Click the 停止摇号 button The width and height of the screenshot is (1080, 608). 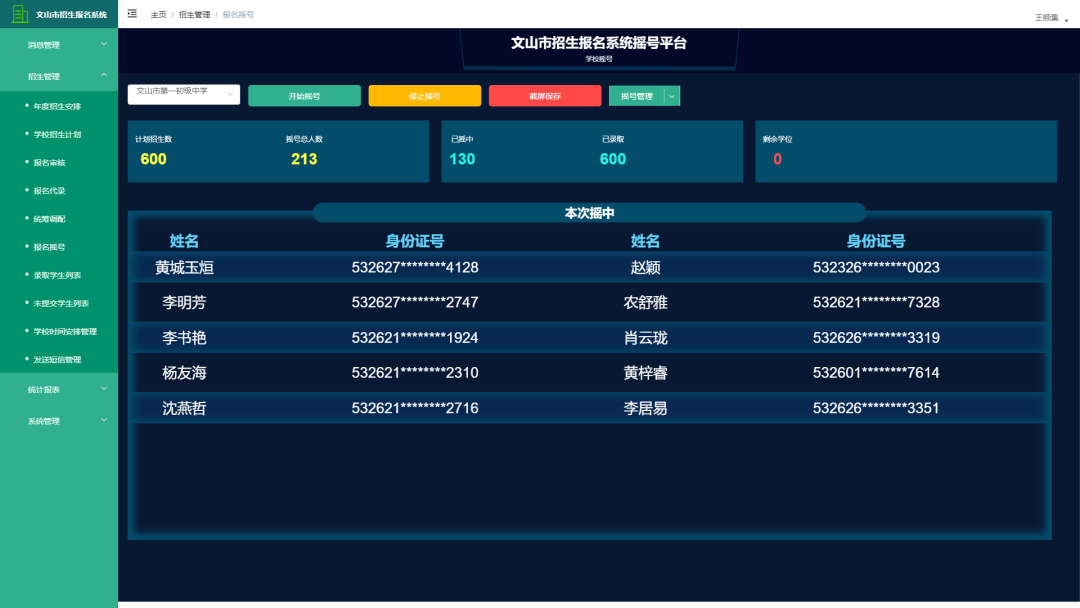click(x=424, y=95)
